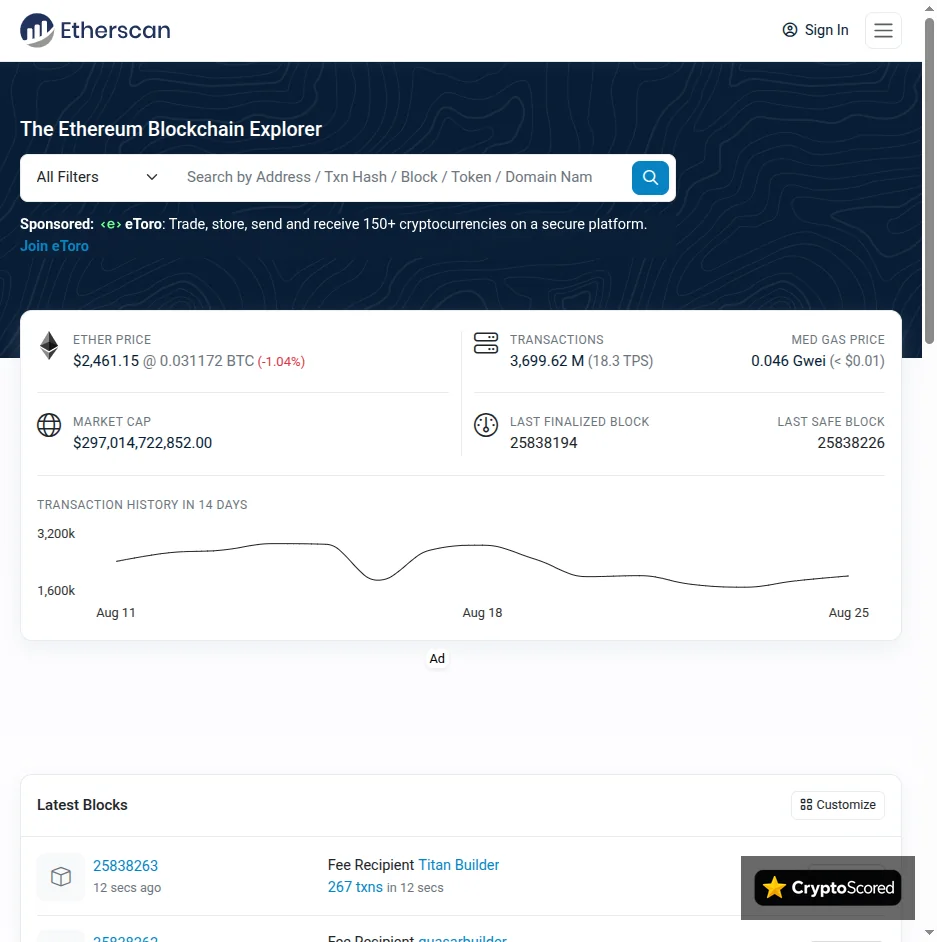
Task: Open the Titan Builder fee recipient
Action: [458, 865]
